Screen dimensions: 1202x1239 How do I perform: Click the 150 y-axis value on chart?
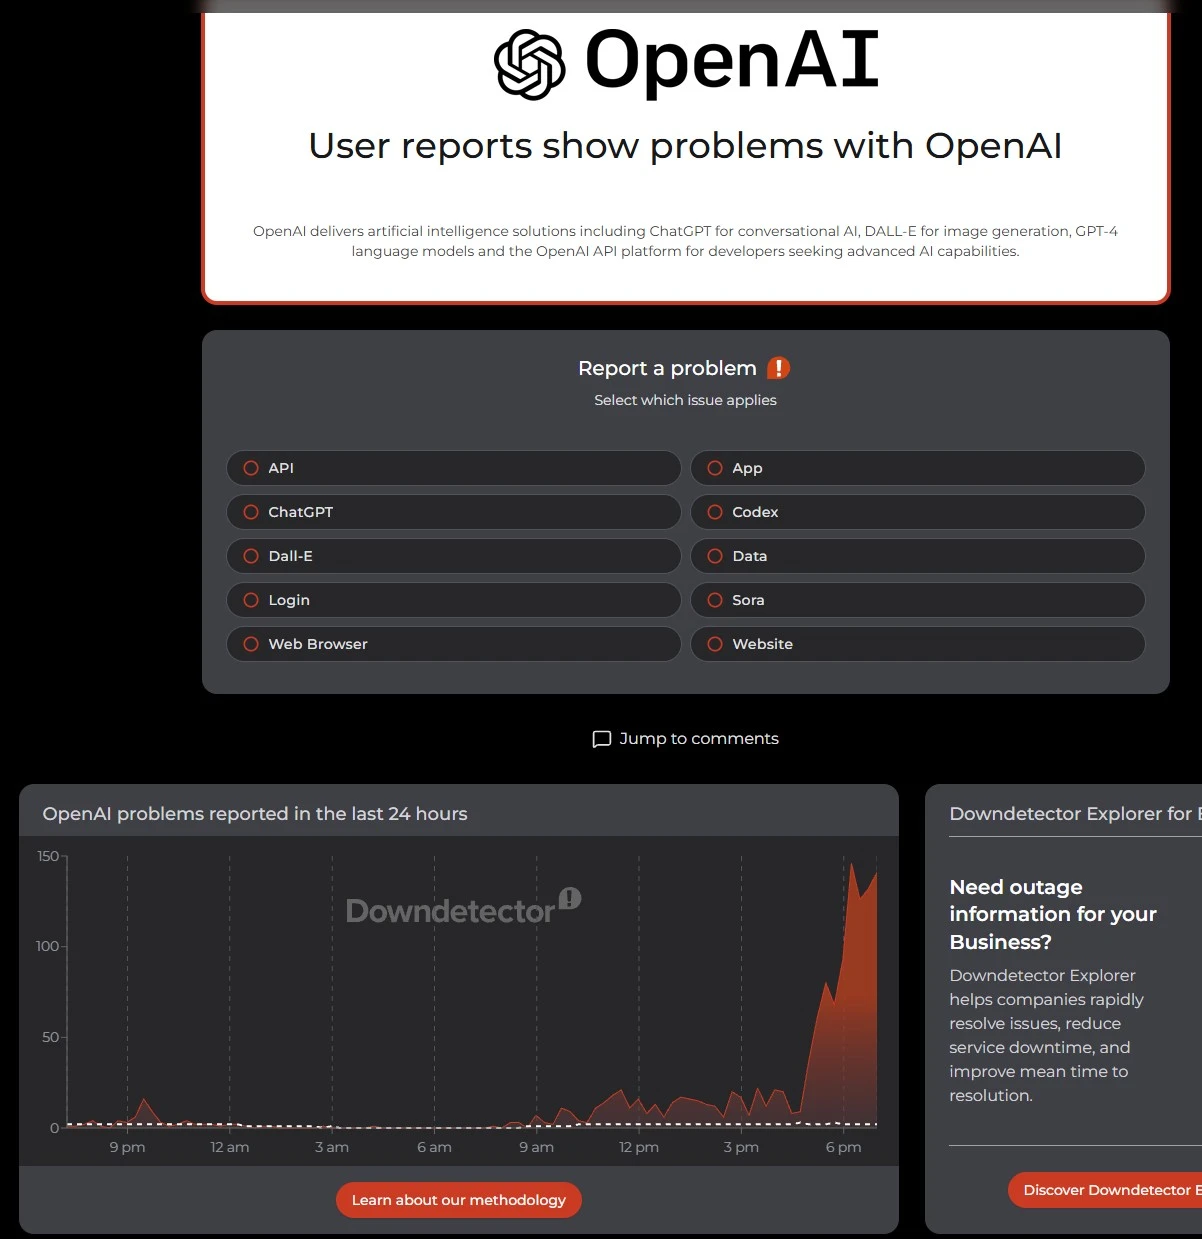click(48, 856)
